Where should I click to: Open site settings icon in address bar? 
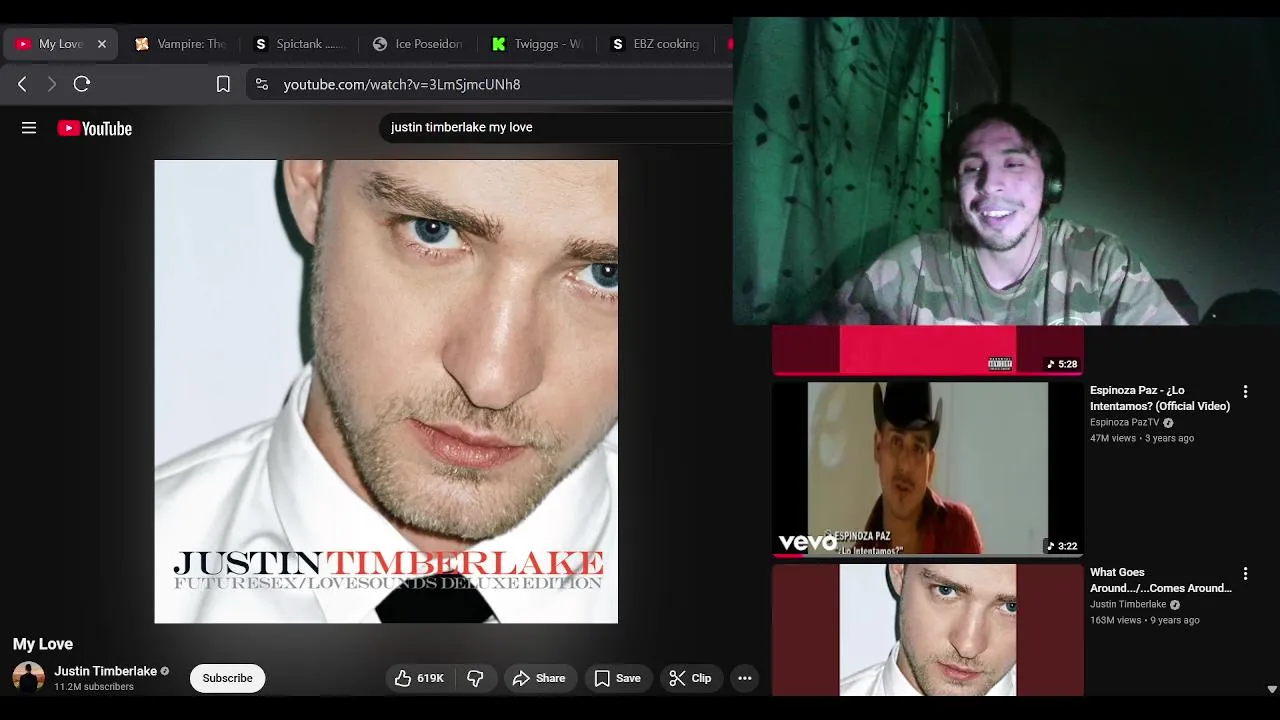(262, 84)
